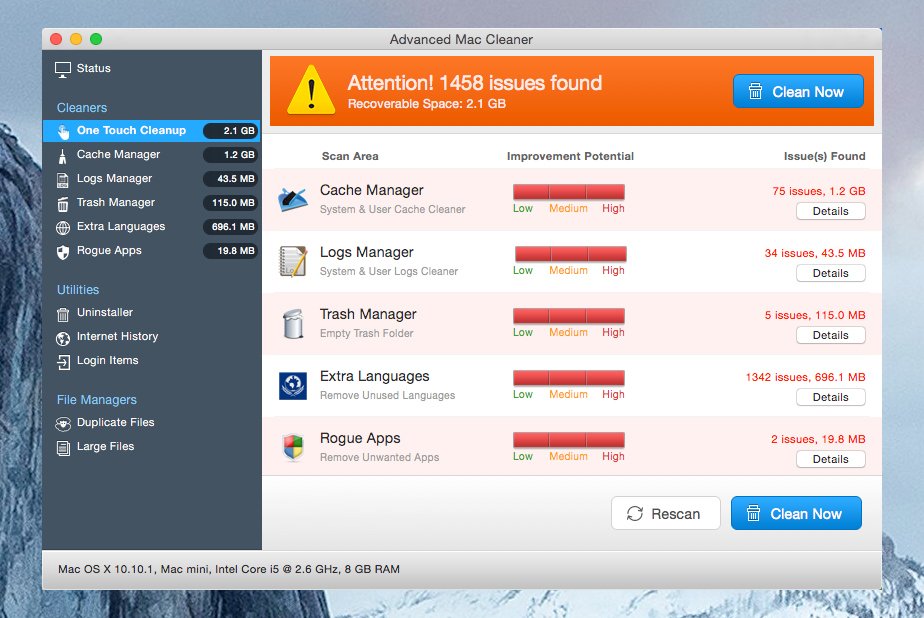
Task: Click the 696.1 MB size badge
Action: pyautogui.click(x=231, y=227)
